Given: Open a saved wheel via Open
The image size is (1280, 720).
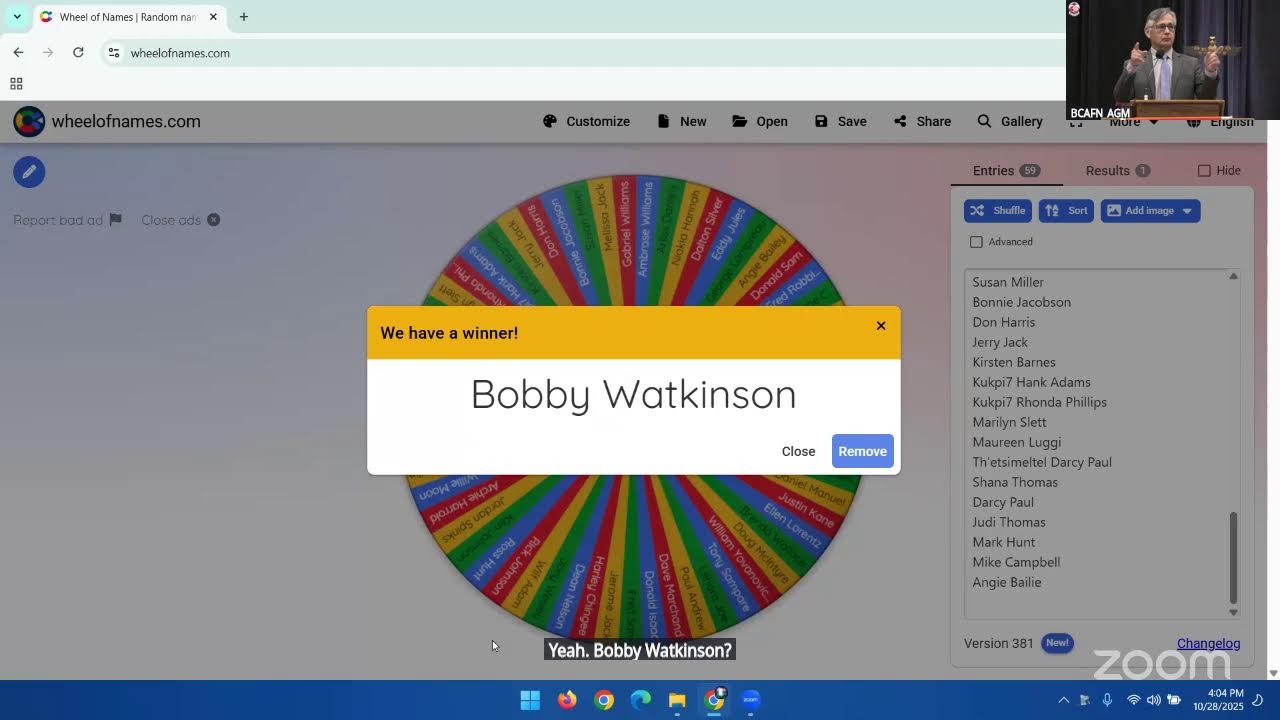Looking at the screenshot, I should click(760, 121).
